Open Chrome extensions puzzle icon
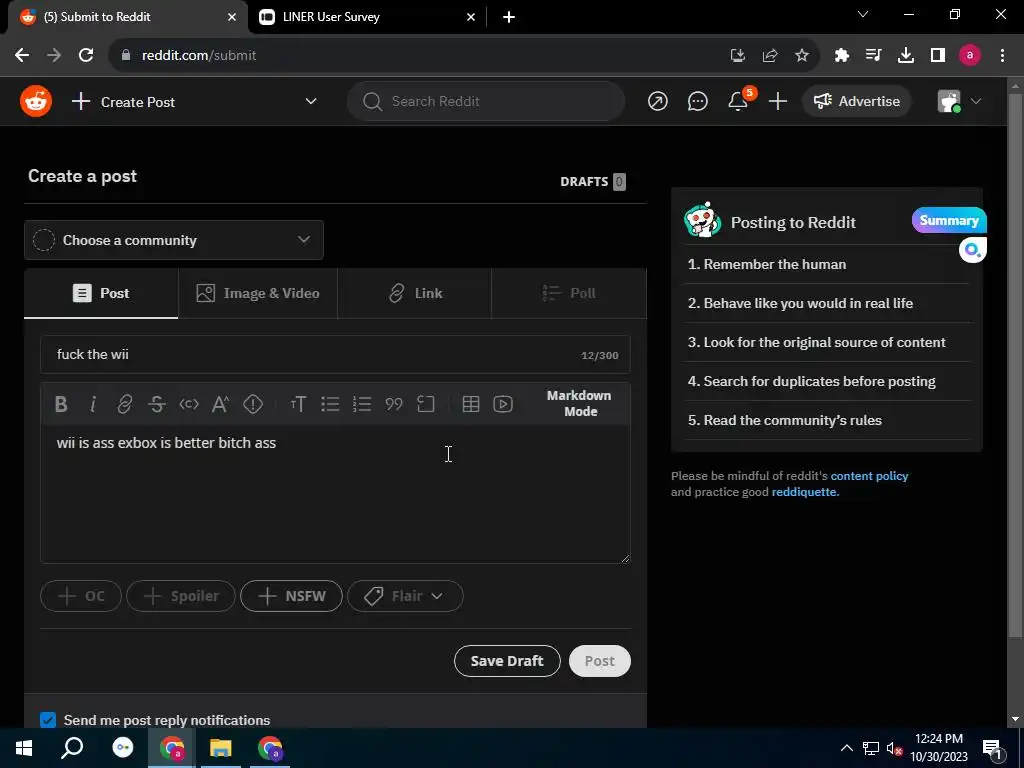Screen dimensions: 1024x768 [x=842, y=56]
